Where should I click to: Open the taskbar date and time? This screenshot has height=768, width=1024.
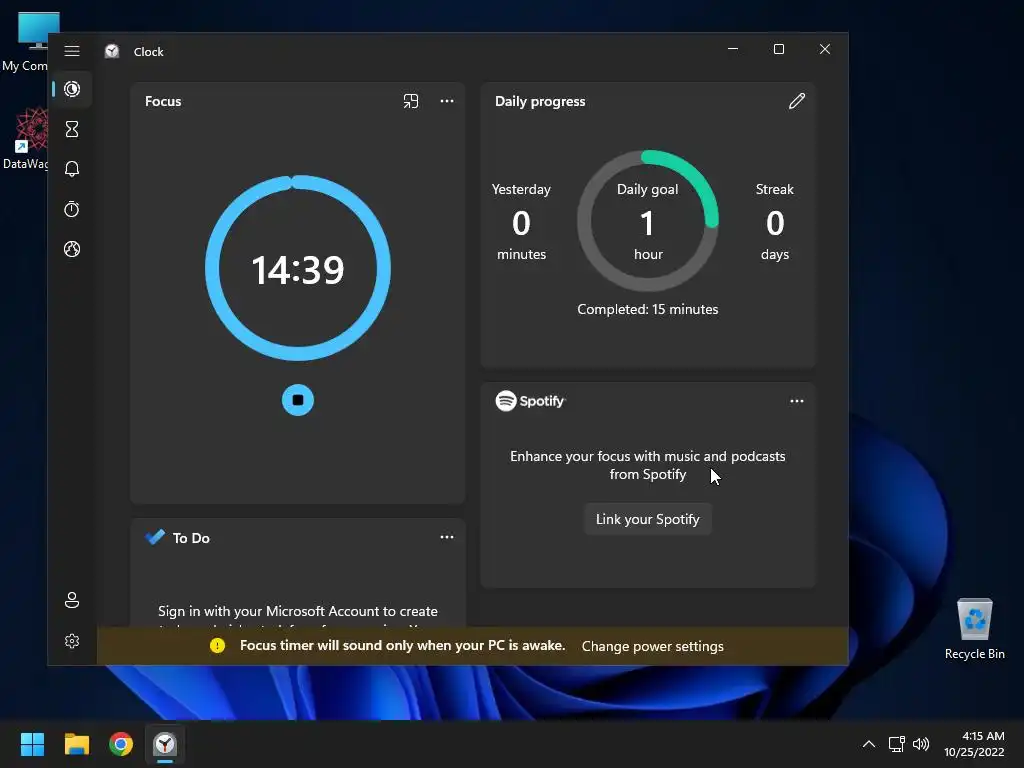pos(974,744)
